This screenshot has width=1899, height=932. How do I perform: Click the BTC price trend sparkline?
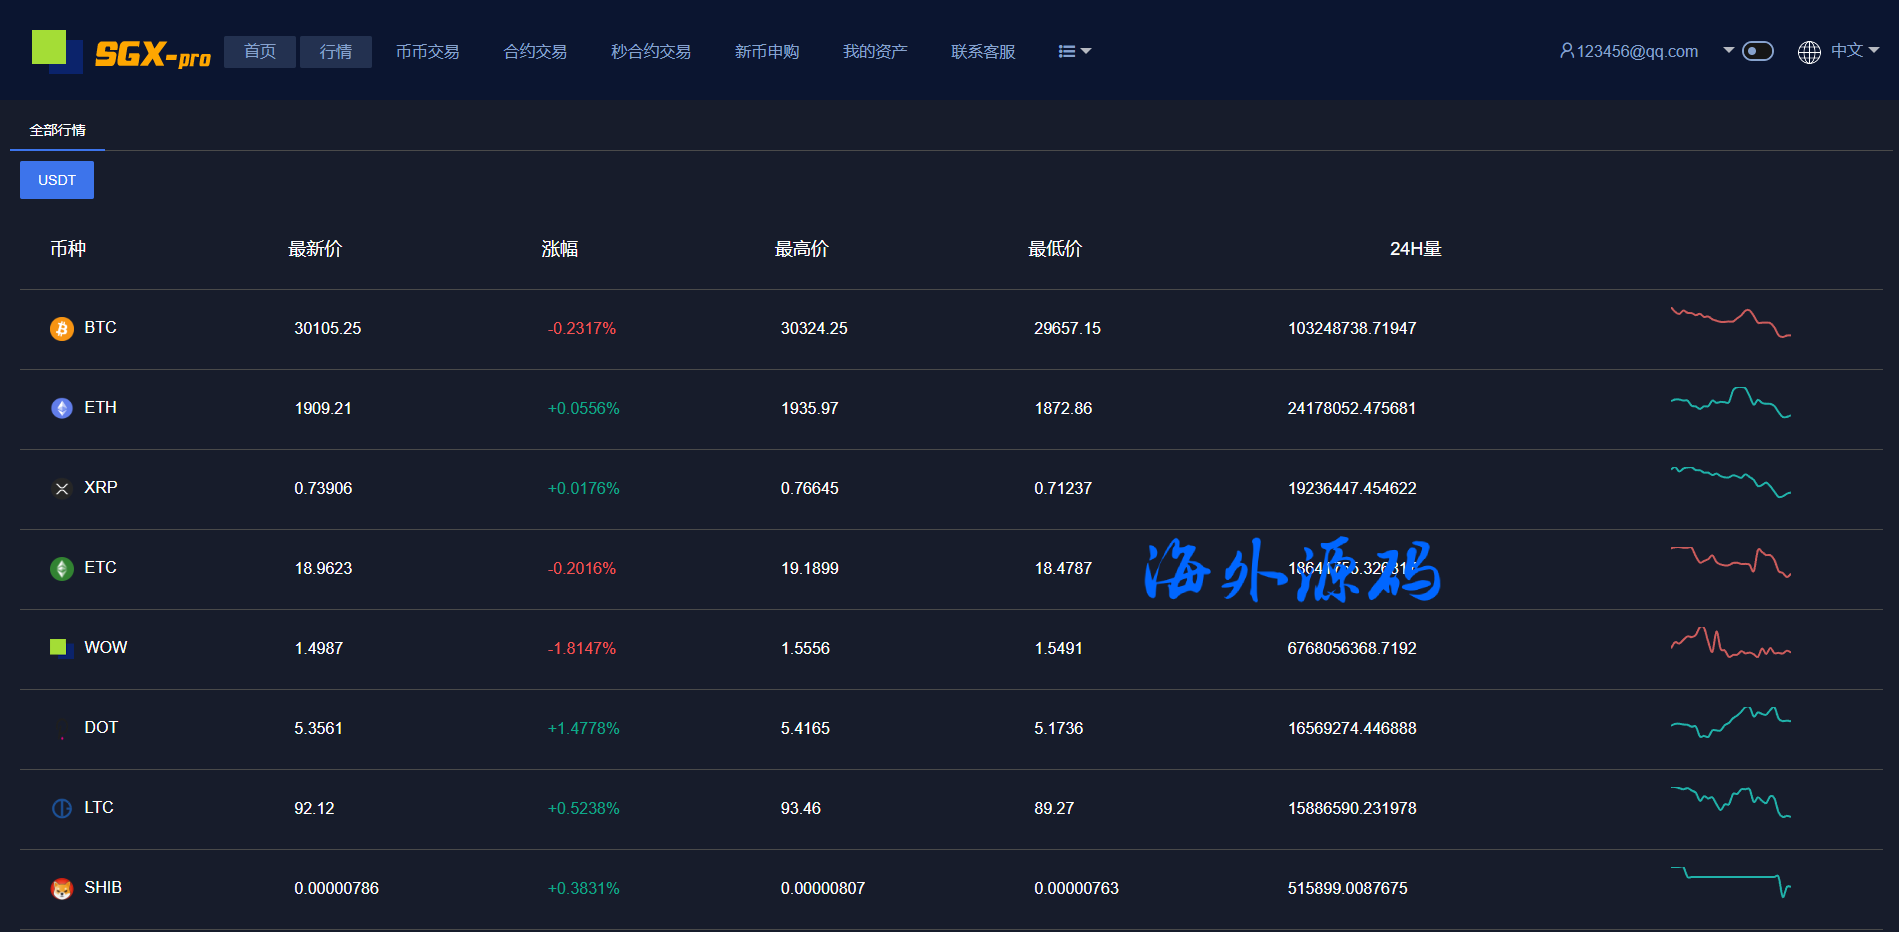click(x=1730, y=322)
